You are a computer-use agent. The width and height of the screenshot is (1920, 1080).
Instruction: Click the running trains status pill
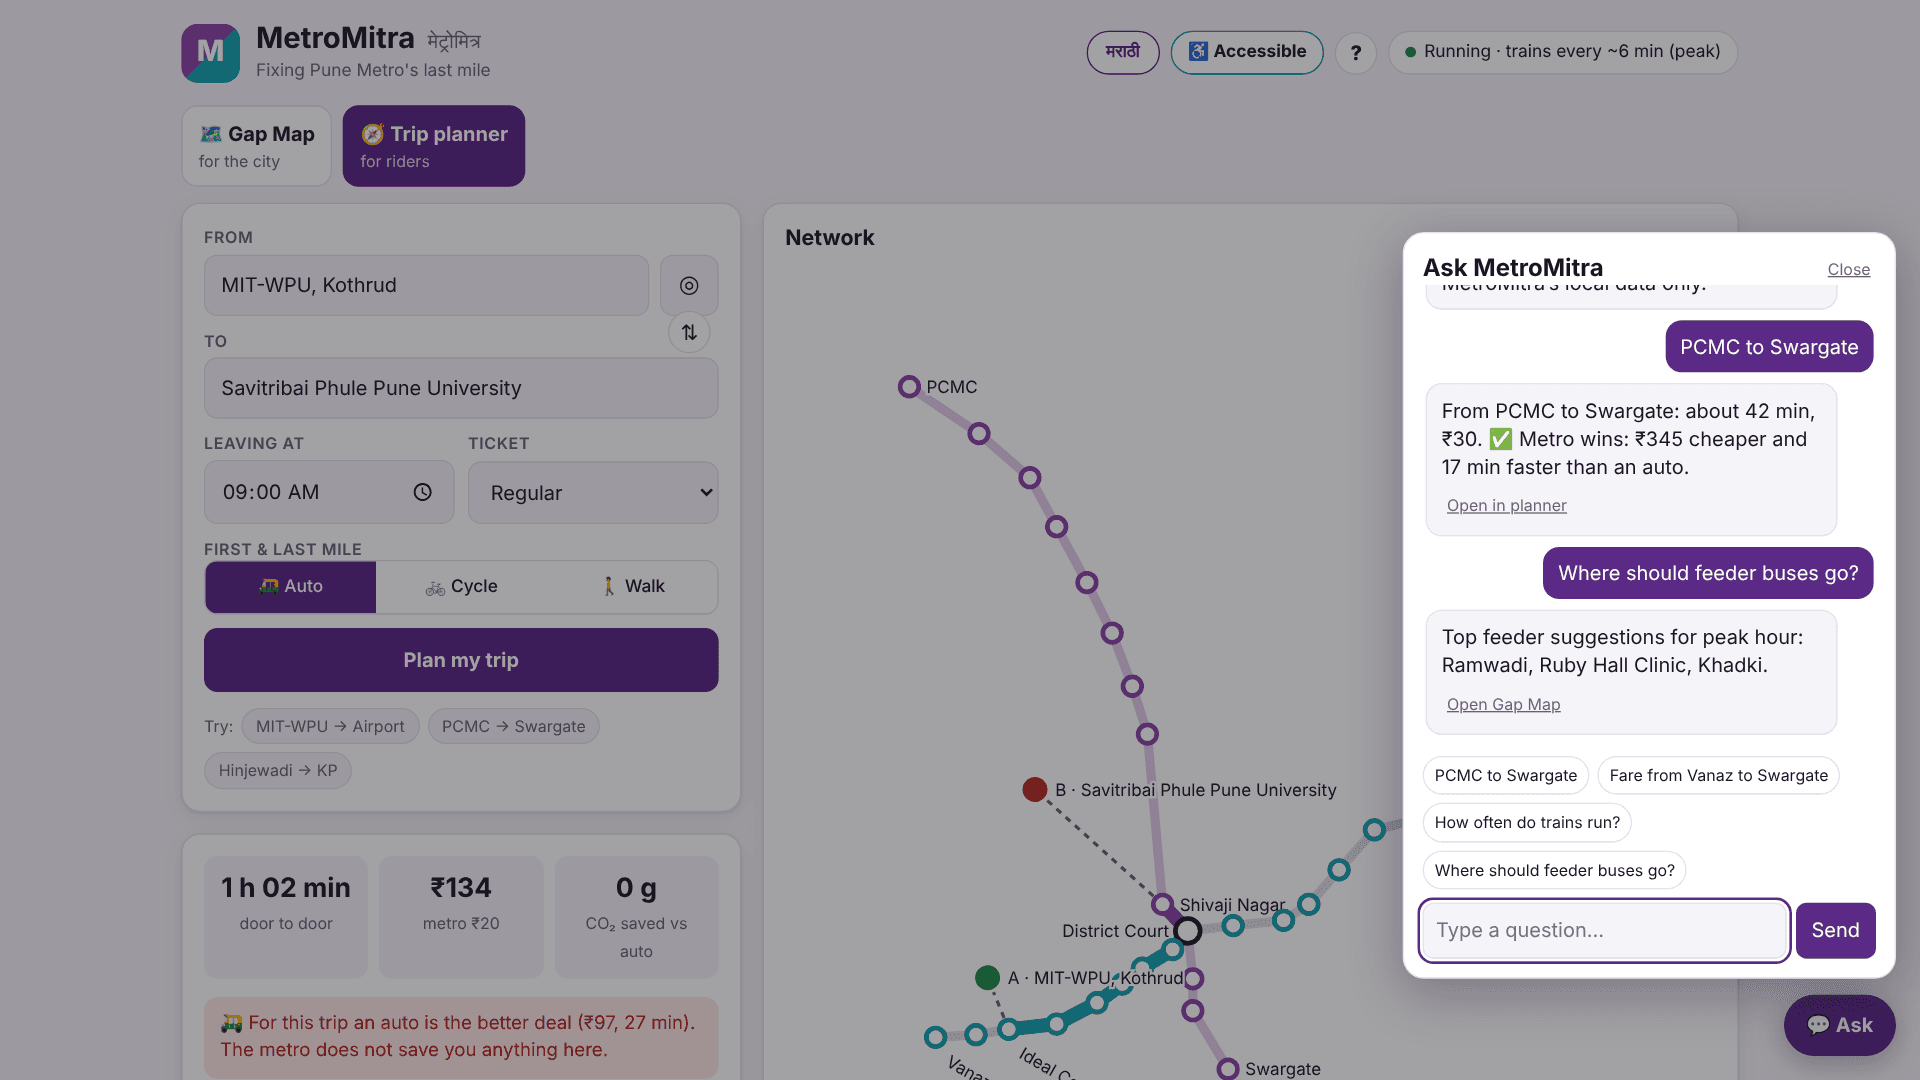(1563, 52)
